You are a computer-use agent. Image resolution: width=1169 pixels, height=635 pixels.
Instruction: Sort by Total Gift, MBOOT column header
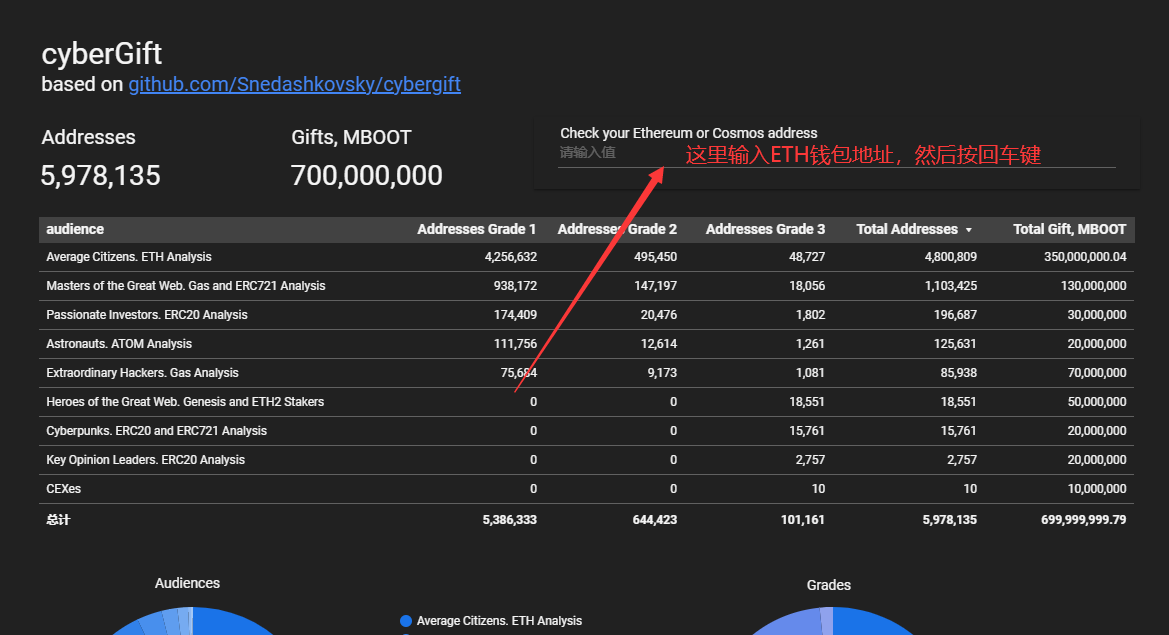(x=1069, y=229)
